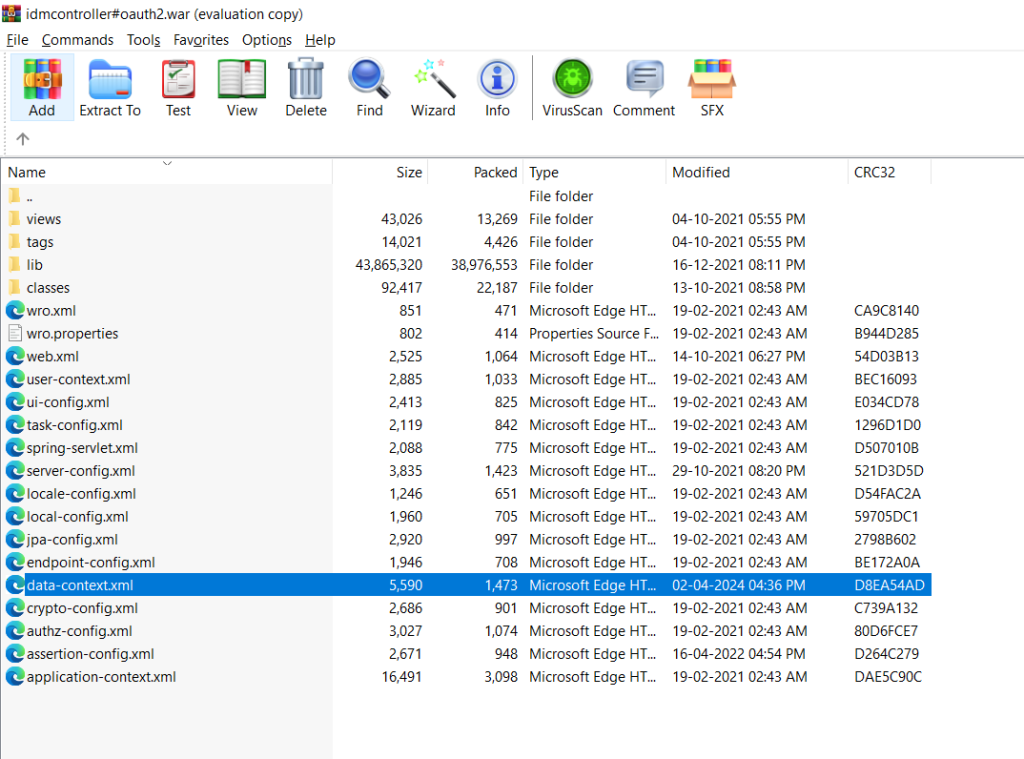Click the CRC32 value DAE5C90C
This screenshot has width=1024, height=759.
(x=888, y=676)
